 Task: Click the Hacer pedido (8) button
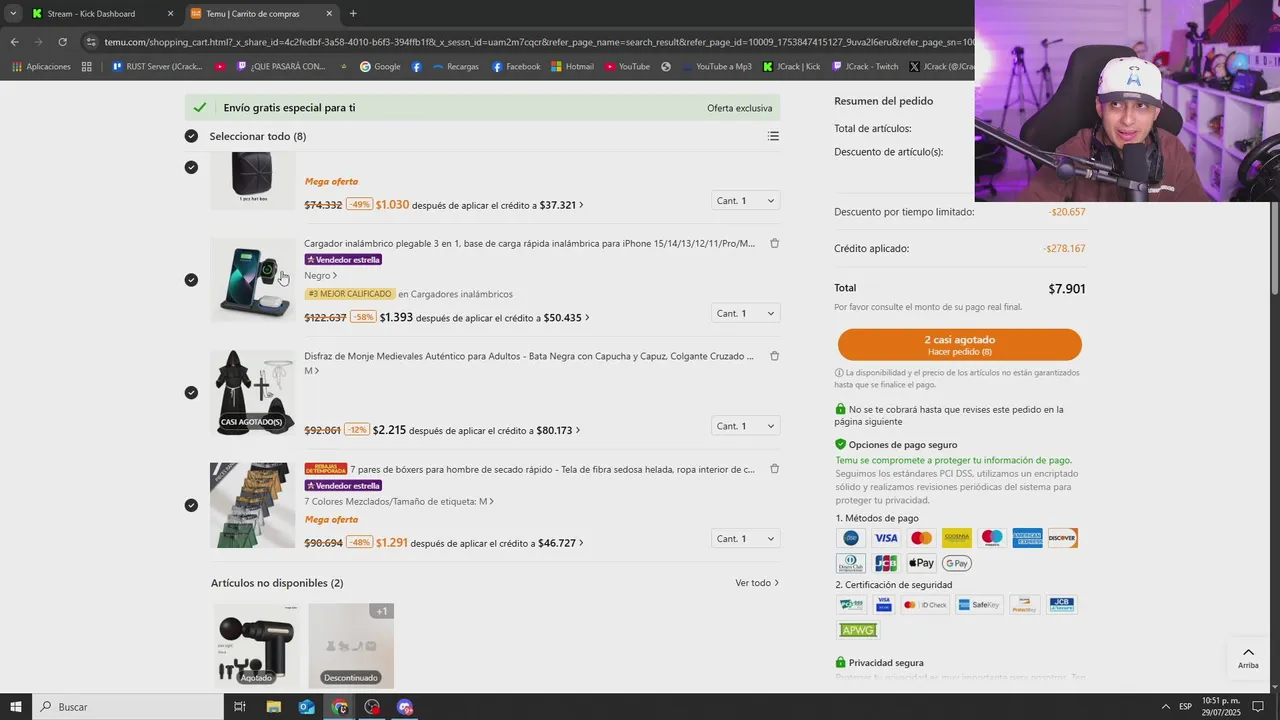pos(959,345)
